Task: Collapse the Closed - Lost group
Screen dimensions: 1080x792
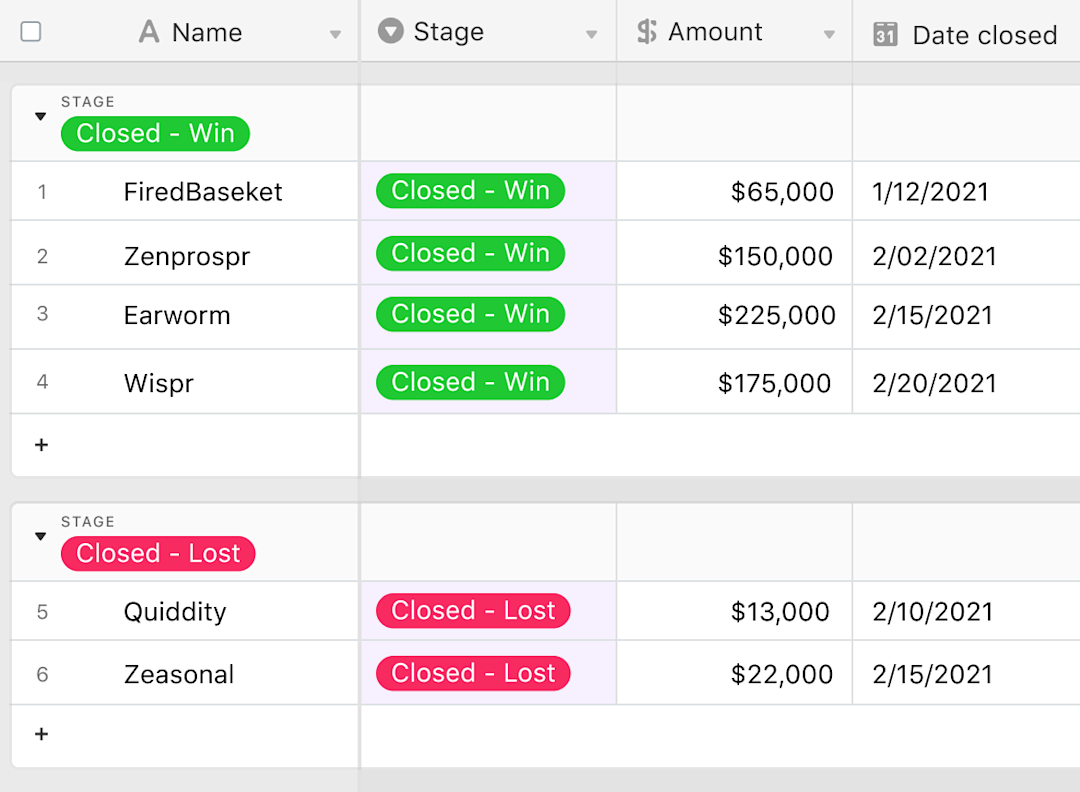Action: pyautogui.click(x=40, y=535)
